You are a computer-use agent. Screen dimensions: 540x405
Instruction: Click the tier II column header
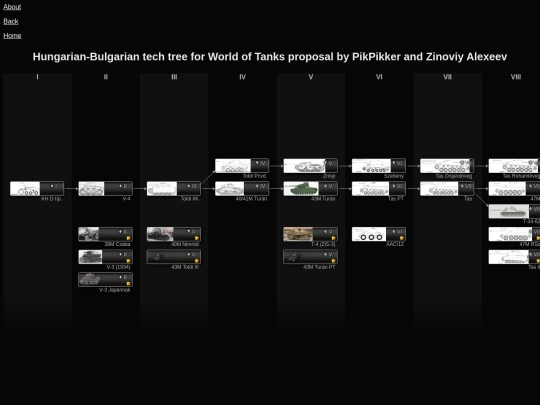tap(106, 77)
